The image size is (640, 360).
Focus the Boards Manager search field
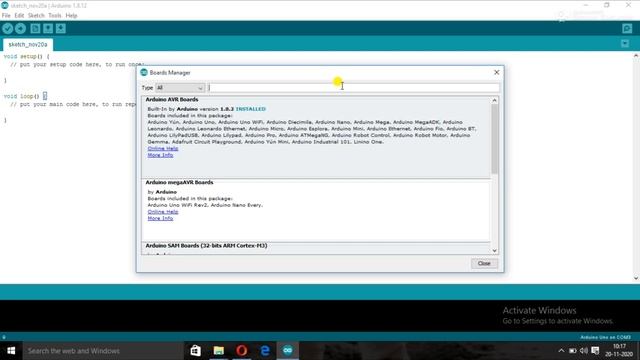coord(353,88)
